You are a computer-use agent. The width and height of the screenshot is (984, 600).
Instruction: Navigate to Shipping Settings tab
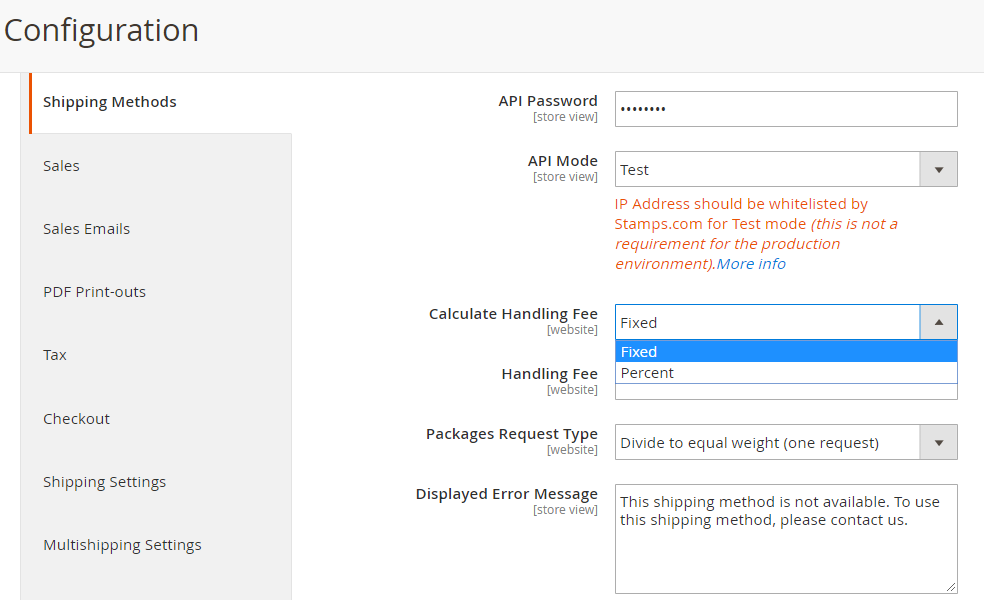click(104, 482)
